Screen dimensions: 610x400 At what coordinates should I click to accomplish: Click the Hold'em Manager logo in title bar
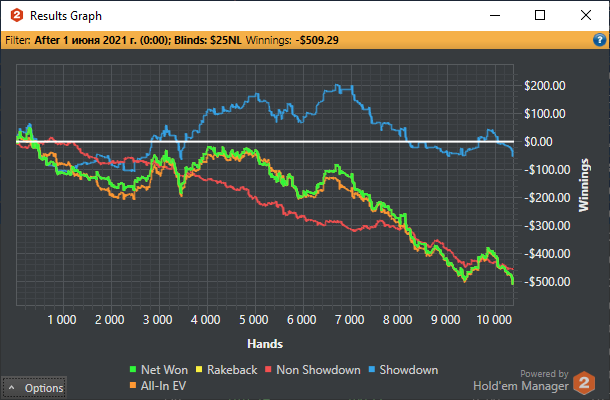point(17,16)
